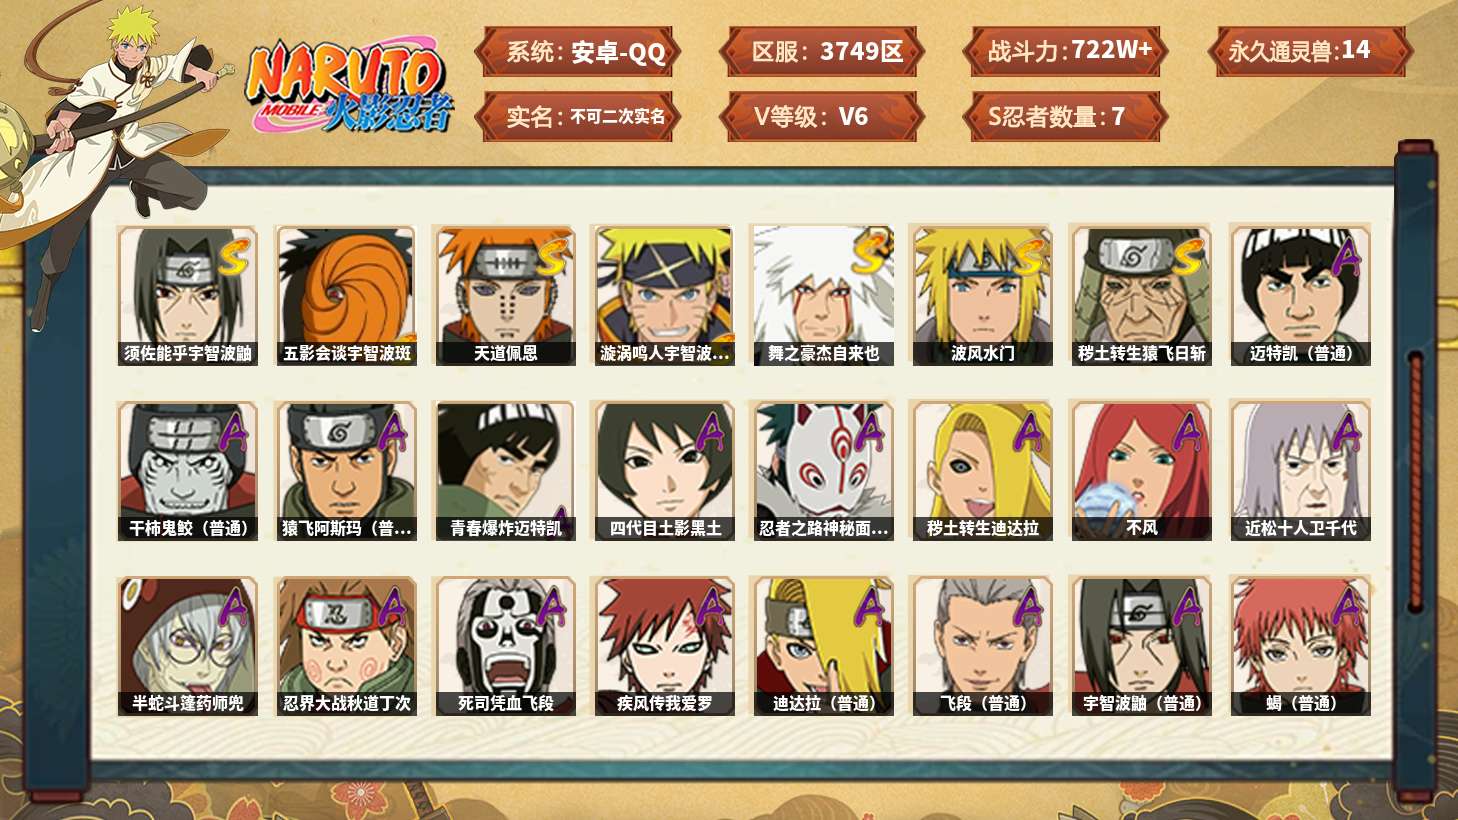Choose the 天道佩恩 ninja avatar
1458x820 pixels.
(505, 296)
